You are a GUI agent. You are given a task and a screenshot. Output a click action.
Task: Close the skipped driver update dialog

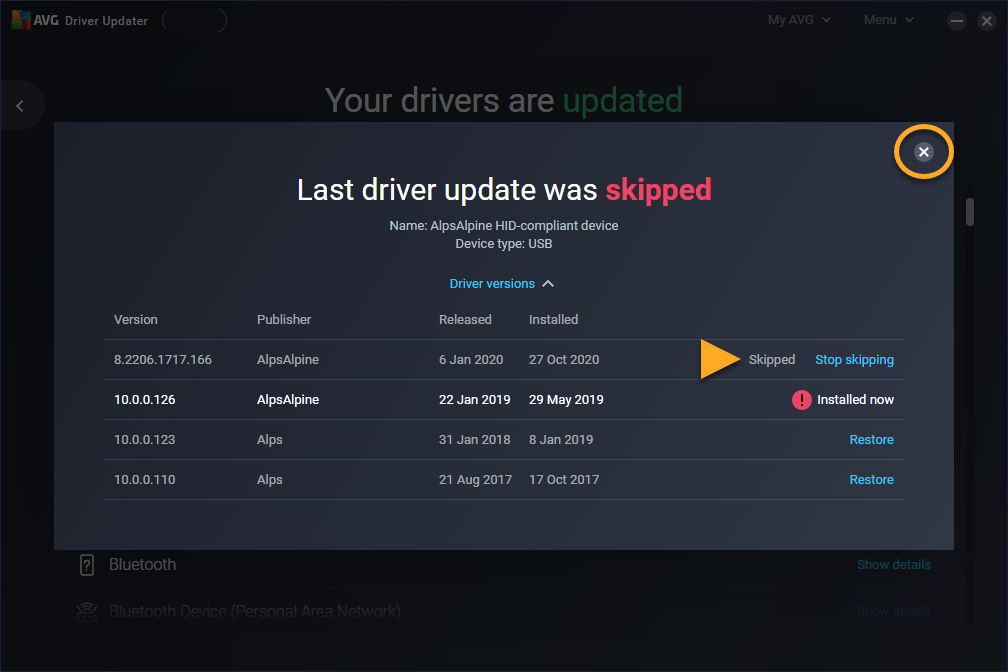[923, 152]
